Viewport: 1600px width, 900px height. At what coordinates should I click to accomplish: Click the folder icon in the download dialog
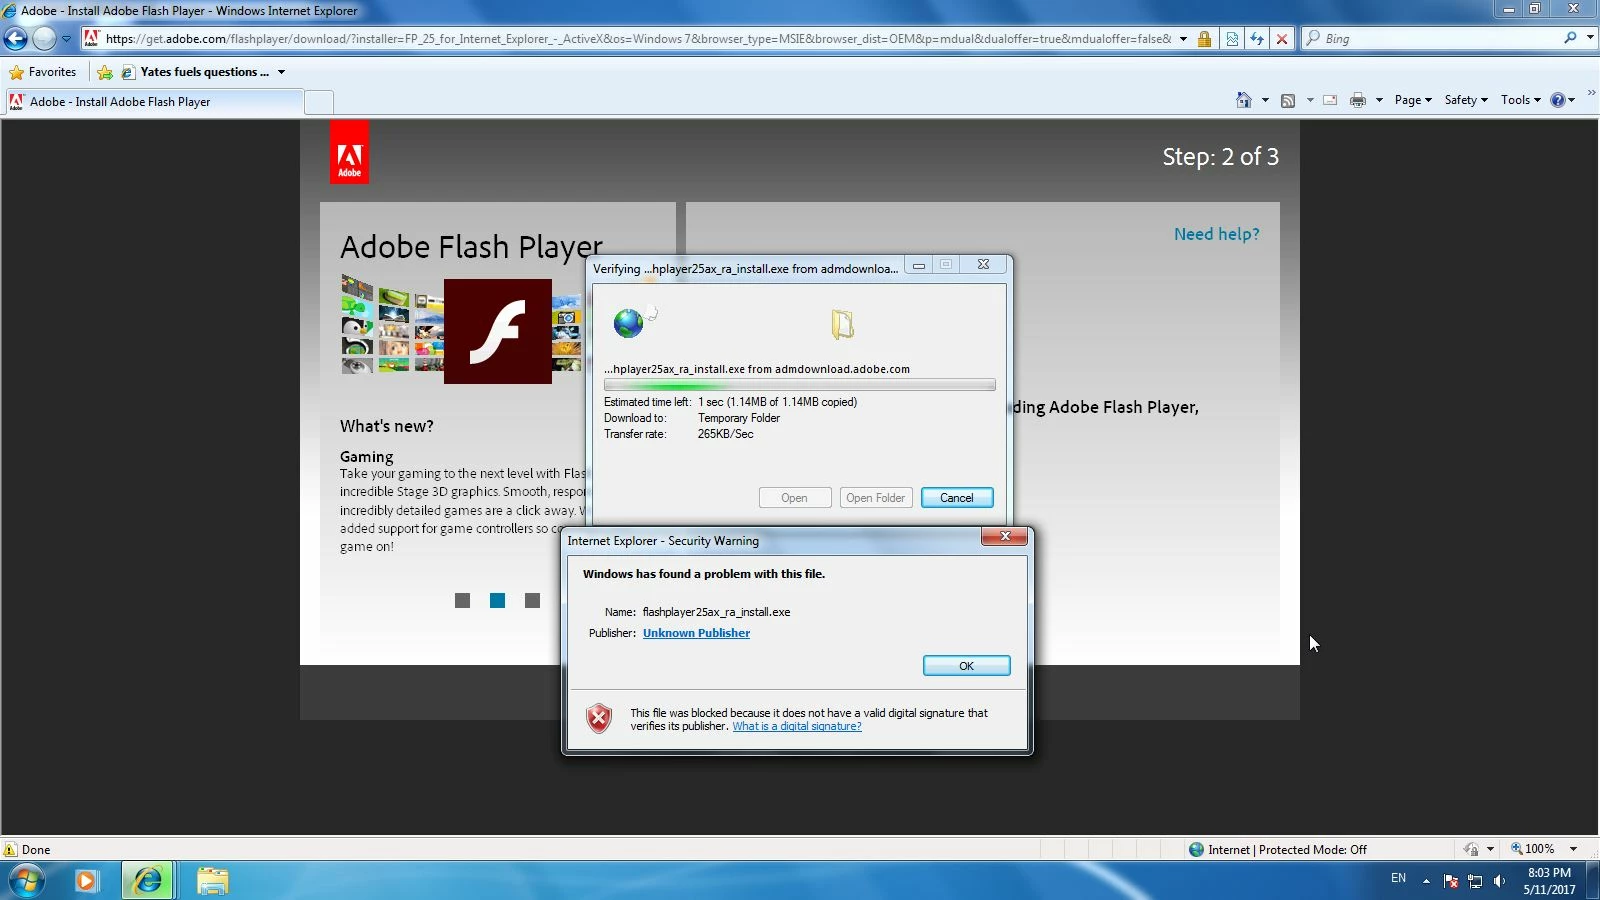click(843, 324)
